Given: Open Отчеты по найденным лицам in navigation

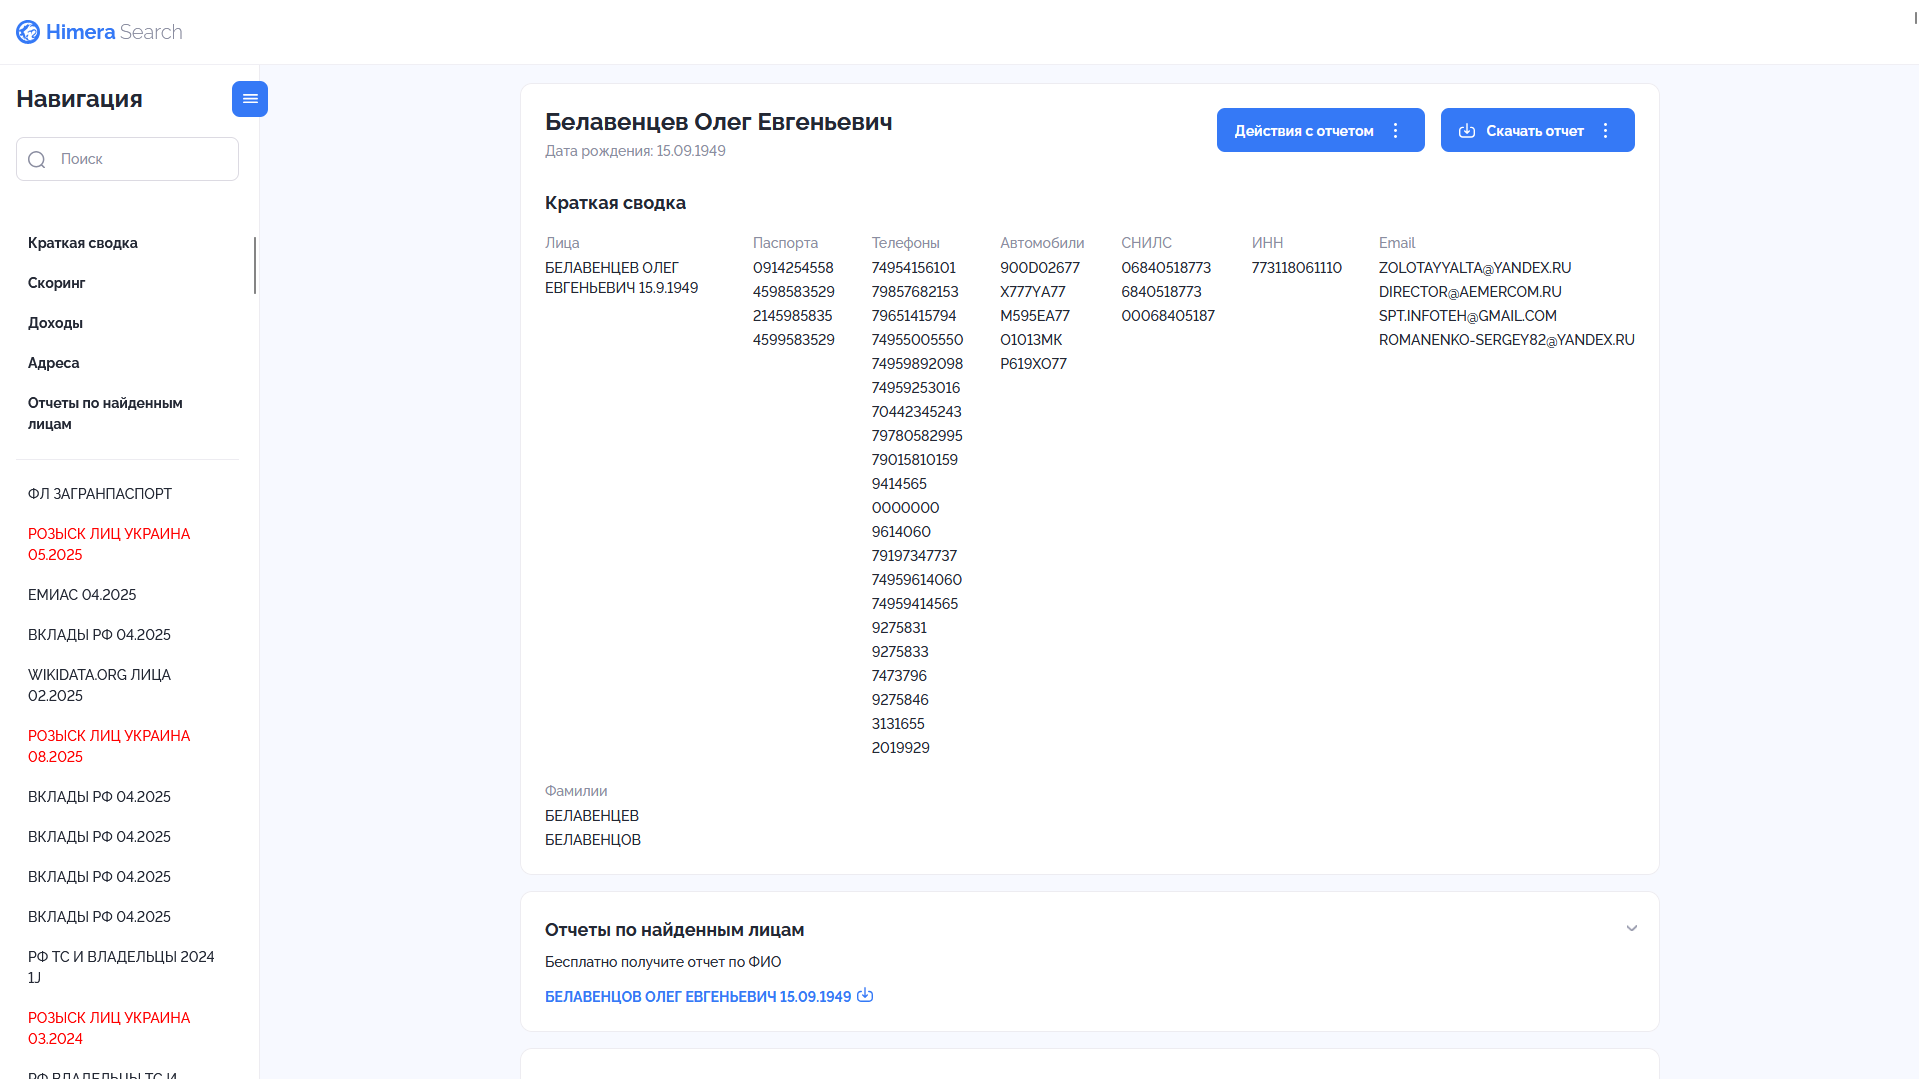Looking at the screenshot, I should pos(105,413).
